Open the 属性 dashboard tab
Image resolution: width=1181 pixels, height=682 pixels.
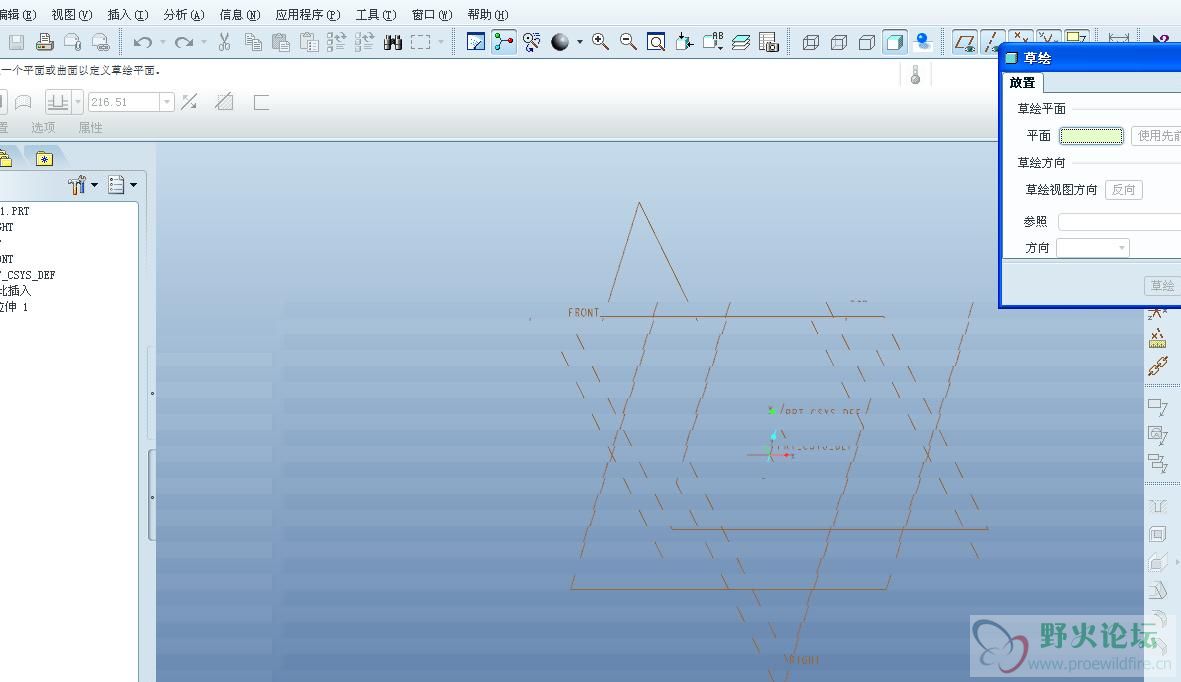90,127
